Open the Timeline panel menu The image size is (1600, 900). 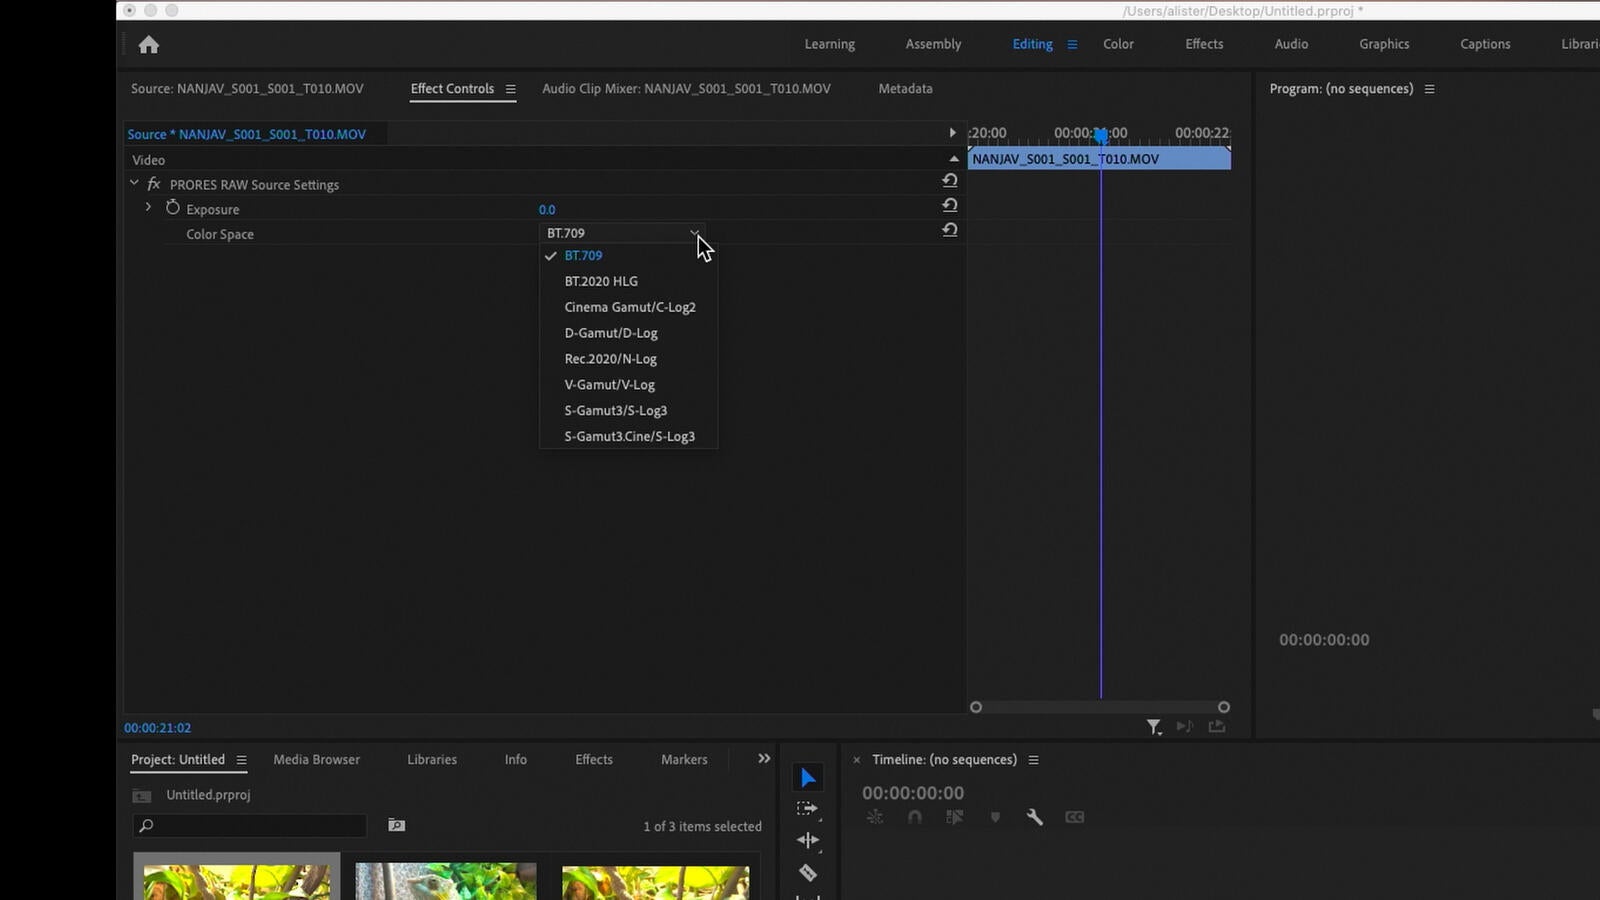[1033, 760]
